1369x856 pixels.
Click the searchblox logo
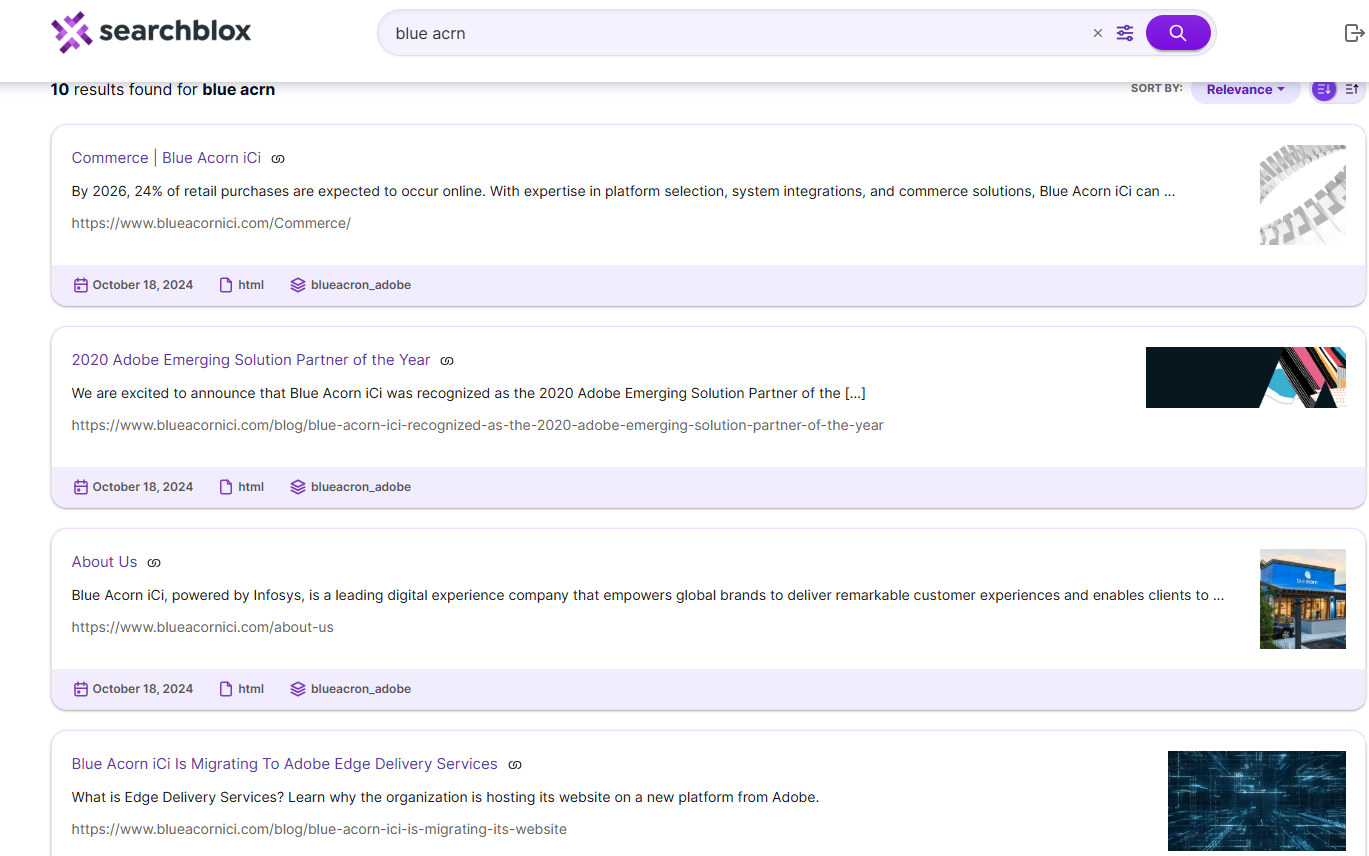(x=151, y=33)
